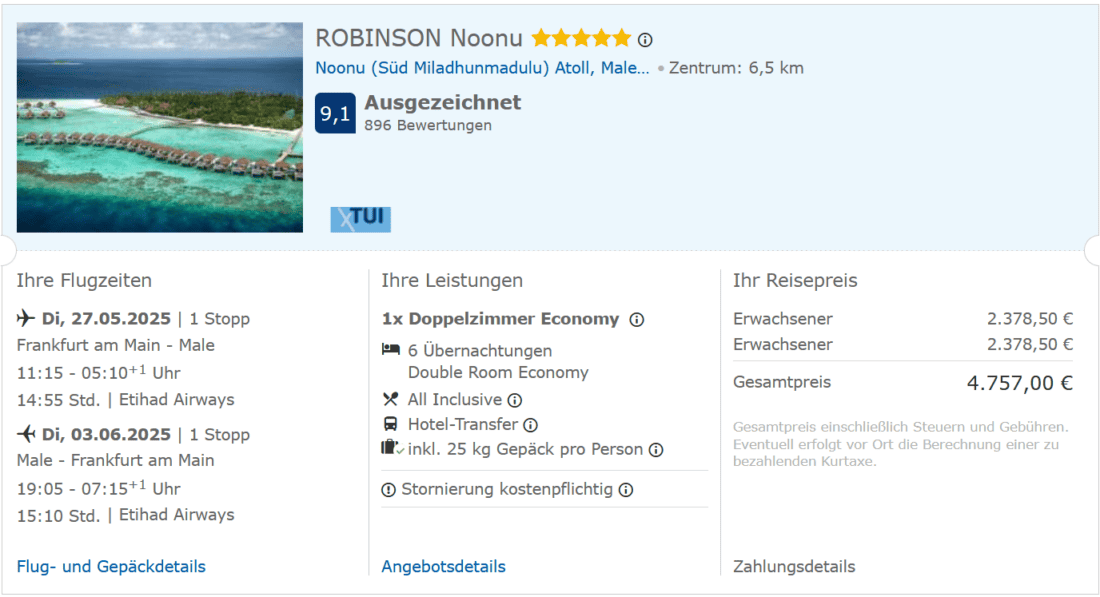The width and height of the screenshot is (1100, 597).
Task: Click the return flight airplane icon
Action: click(26, 434)
